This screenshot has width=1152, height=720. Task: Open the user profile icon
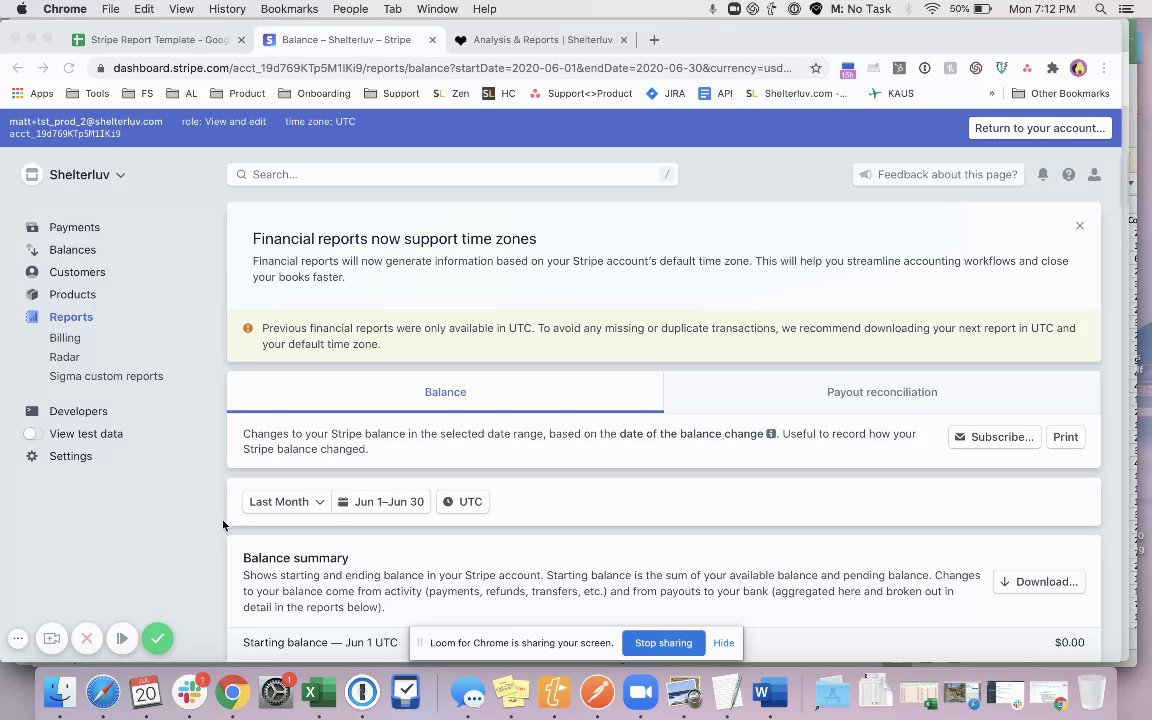click(x=1094, y=175)
